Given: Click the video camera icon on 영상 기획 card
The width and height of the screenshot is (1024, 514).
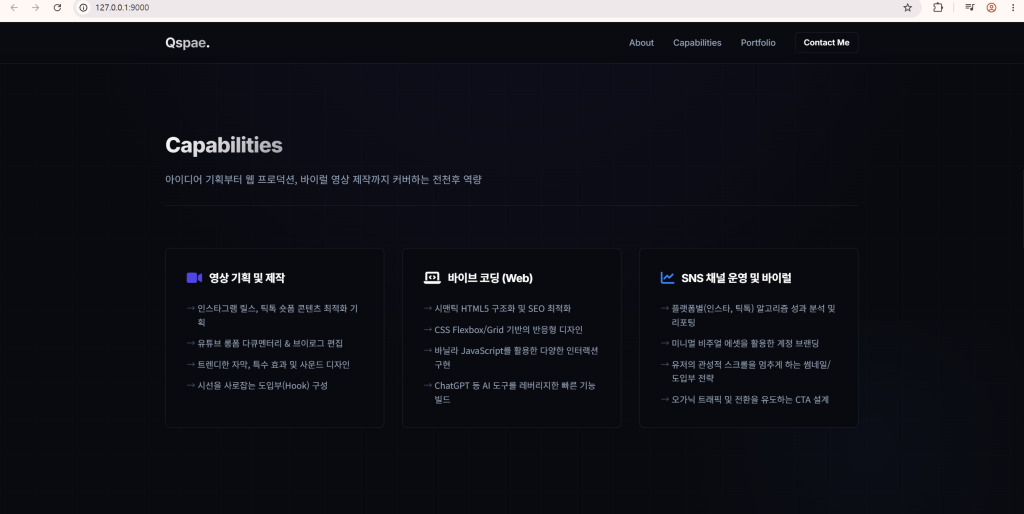Looking at the screenshot, I should click(x=194, y=278).
